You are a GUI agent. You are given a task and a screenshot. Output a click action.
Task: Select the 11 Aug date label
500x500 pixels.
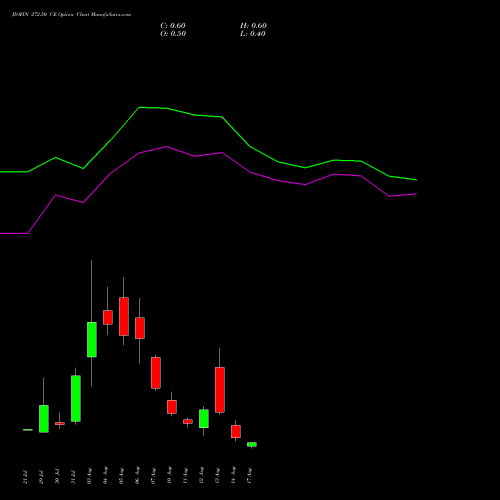click(185, 476)
